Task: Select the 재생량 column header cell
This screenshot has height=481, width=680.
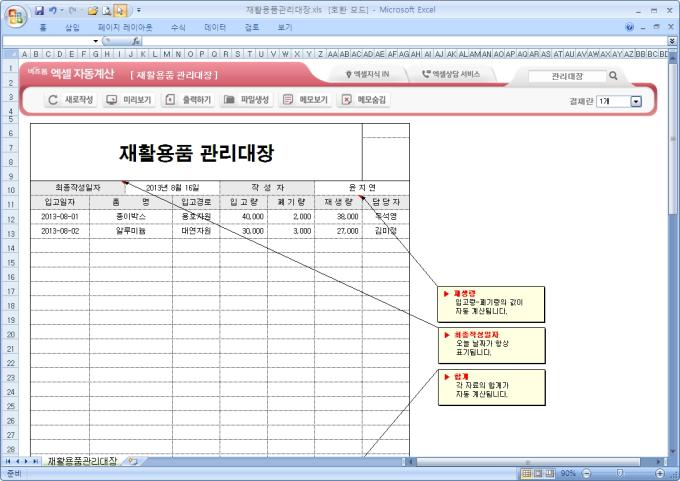Action: tap(338, 202)
